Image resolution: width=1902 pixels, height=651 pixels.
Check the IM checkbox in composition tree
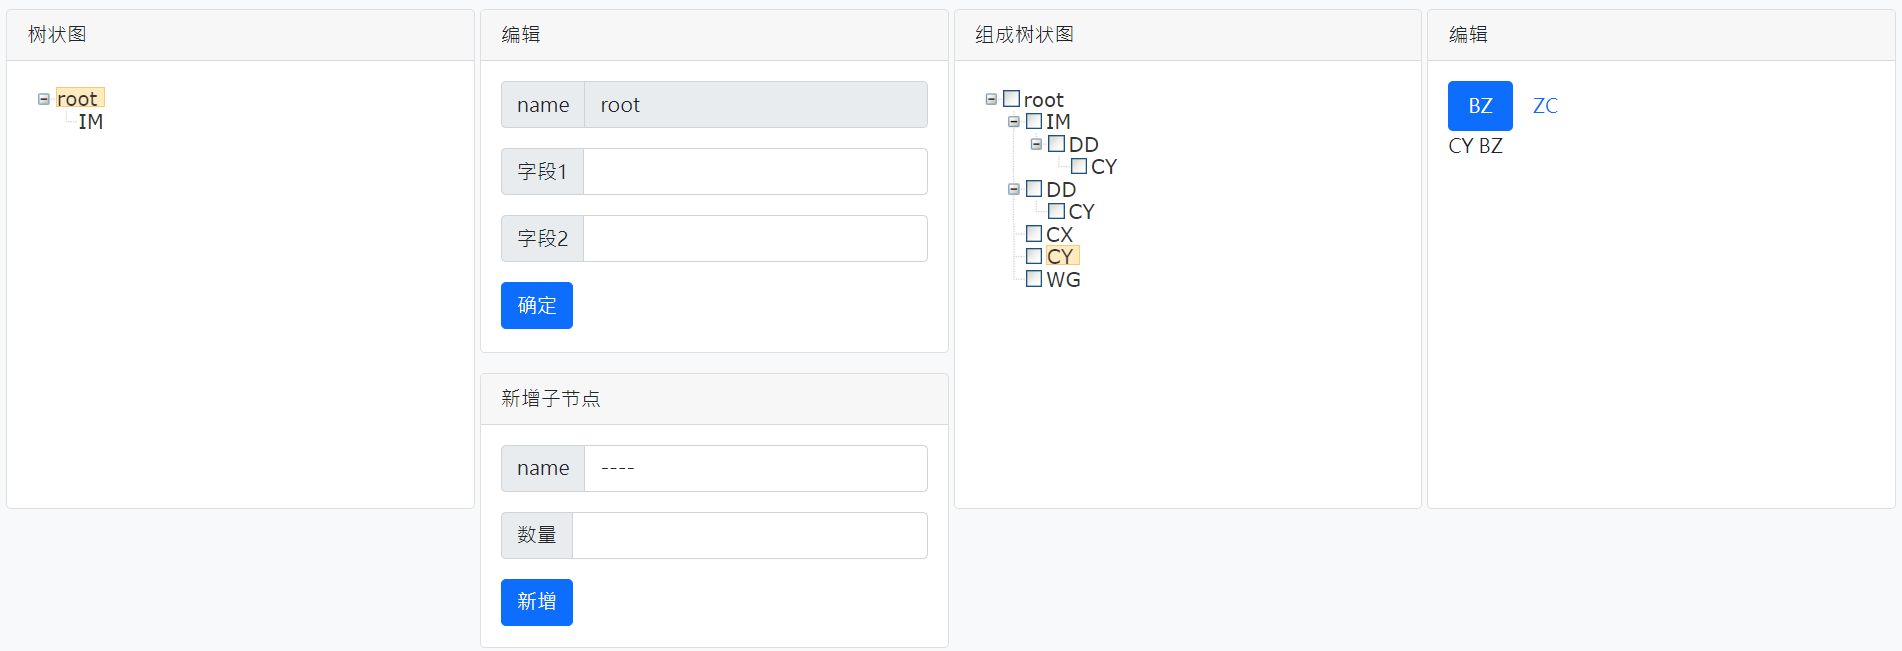[x=1034, y=122]
